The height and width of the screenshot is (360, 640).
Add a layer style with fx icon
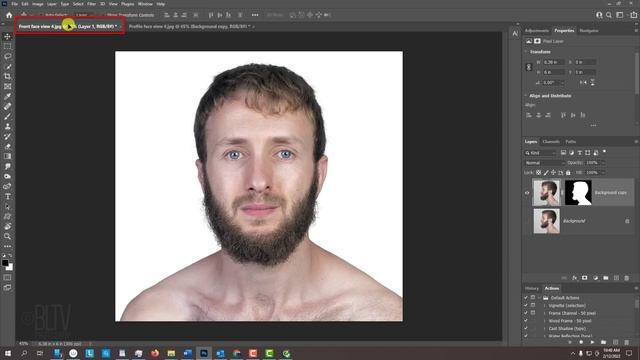(574, 278)
